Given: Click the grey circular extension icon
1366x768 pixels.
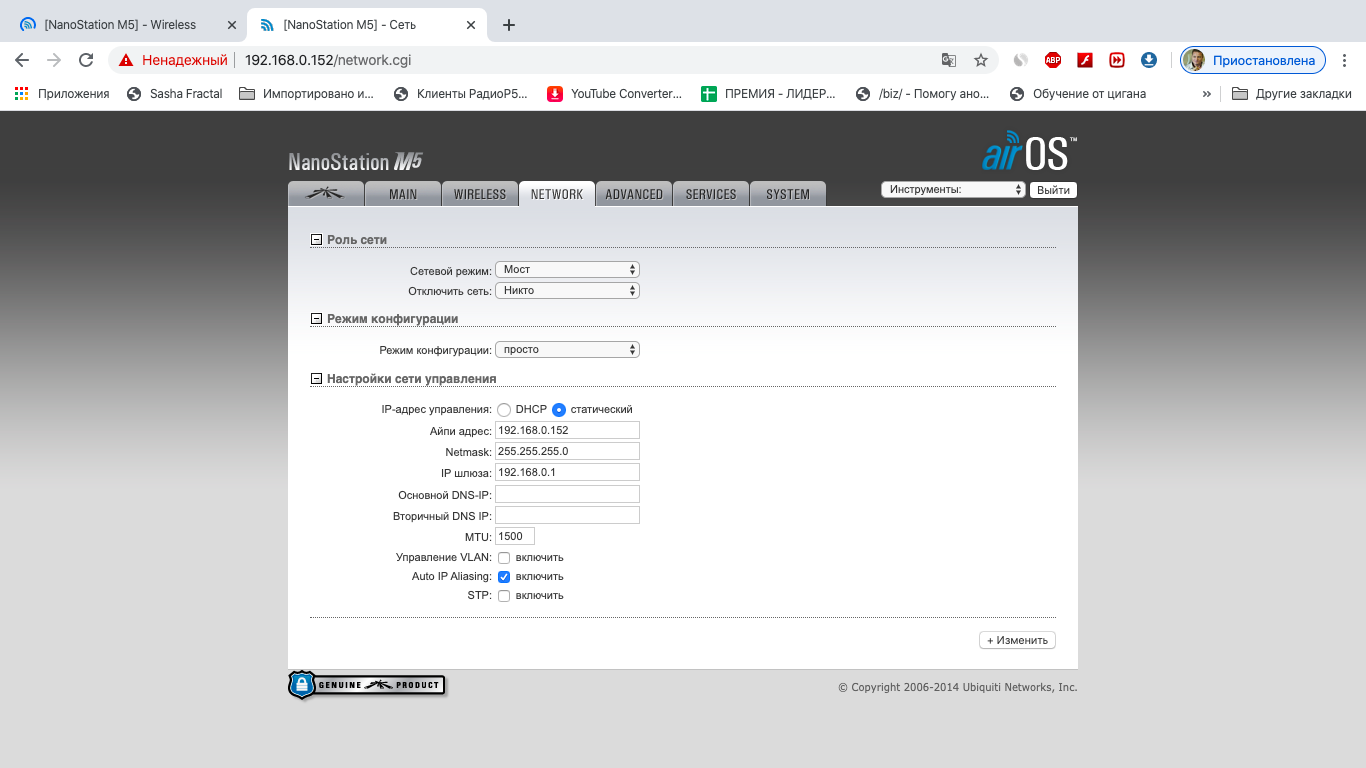Looking at the screenshot, I should 1020,60.
